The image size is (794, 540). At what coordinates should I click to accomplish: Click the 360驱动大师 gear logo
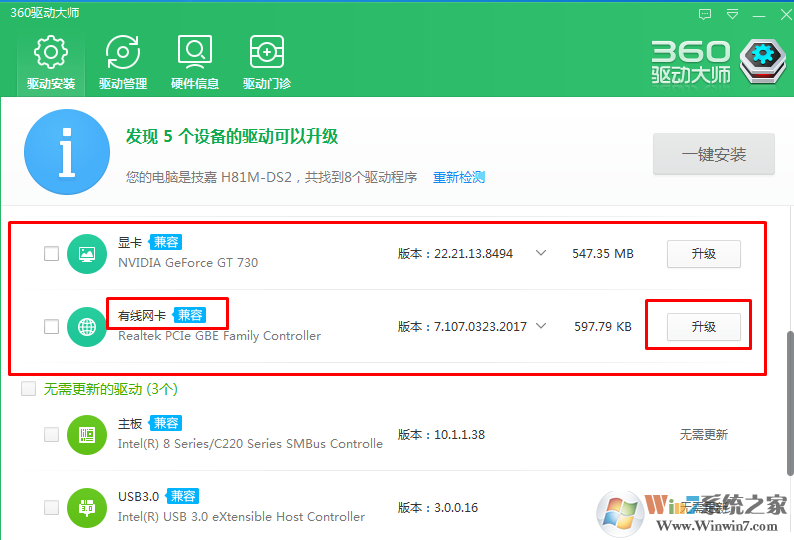[765, 59]
